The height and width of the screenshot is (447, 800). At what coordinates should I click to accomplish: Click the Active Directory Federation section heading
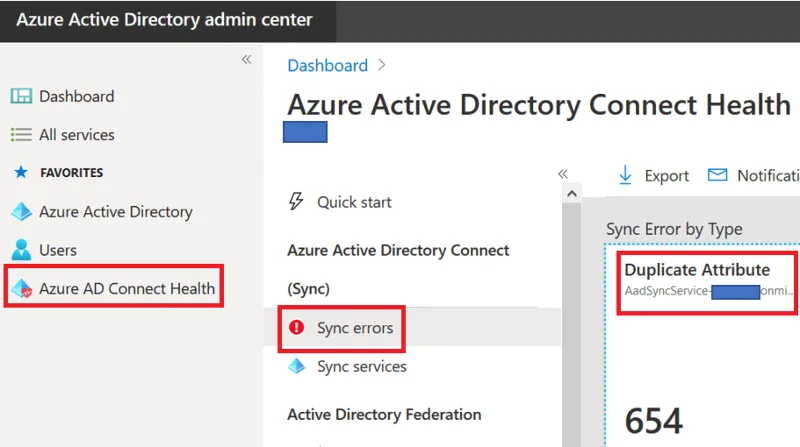point(384,414)
